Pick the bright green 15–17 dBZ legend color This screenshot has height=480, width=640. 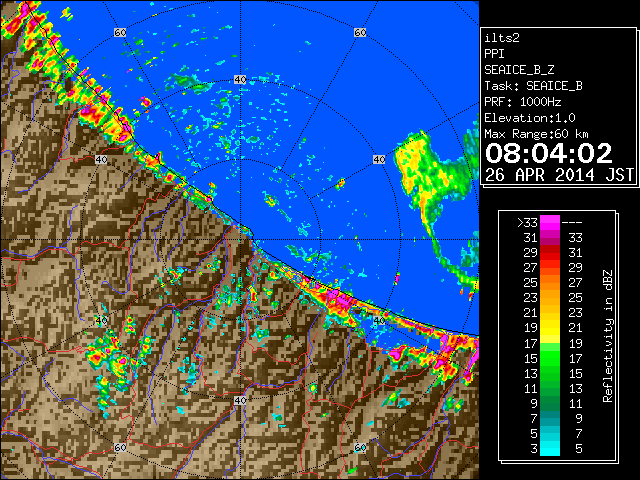[550, 358]
